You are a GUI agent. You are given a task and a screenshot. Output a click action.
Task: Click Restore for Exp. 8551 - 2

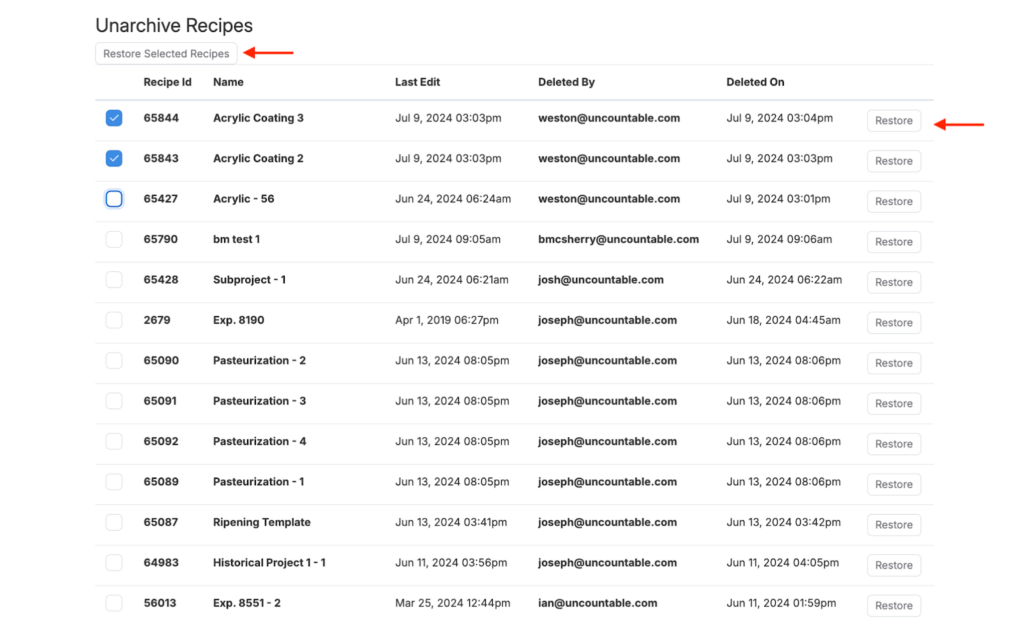(x=893, y=605)
